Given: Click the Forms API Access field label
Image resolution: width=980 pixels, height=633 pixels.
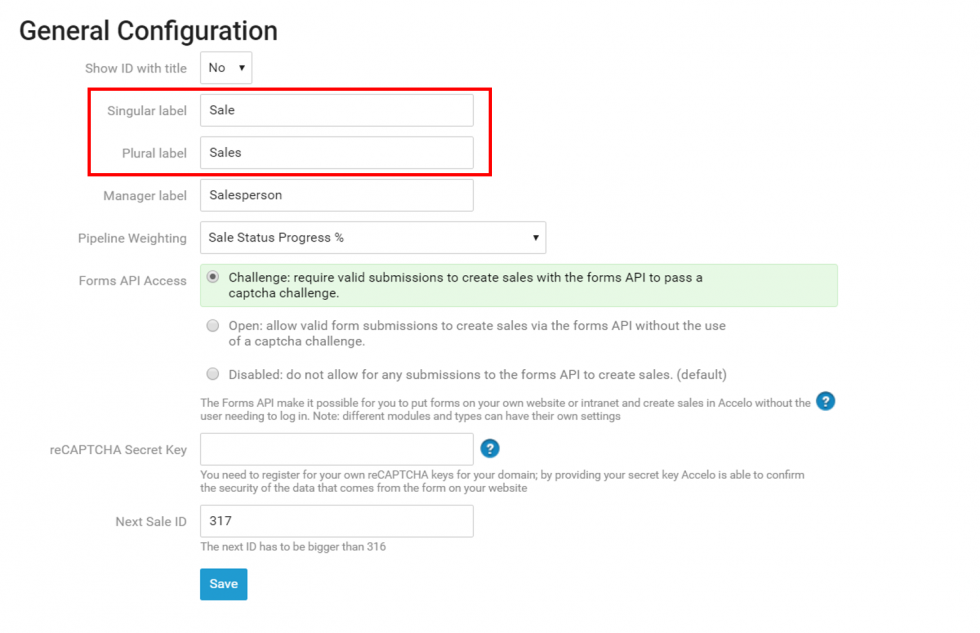Looking at the screenshot, I should [x=132, y=281].
